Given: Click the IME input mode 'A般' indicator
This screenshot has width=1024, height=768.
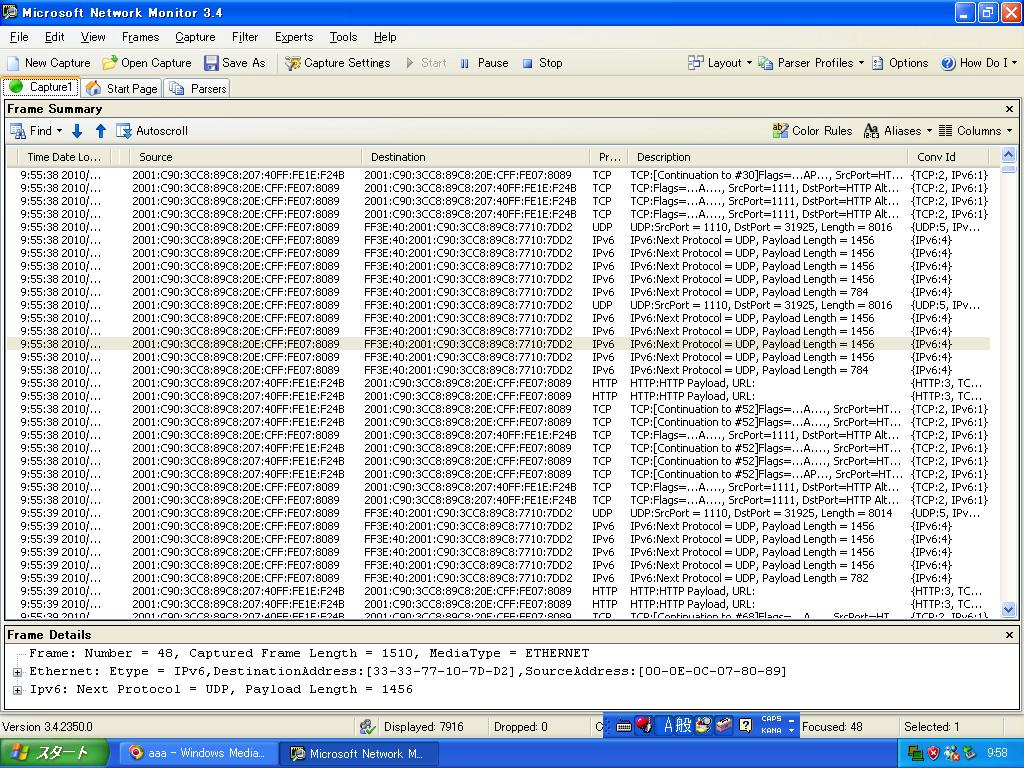Looking at the screenshot, I should 677,725.
